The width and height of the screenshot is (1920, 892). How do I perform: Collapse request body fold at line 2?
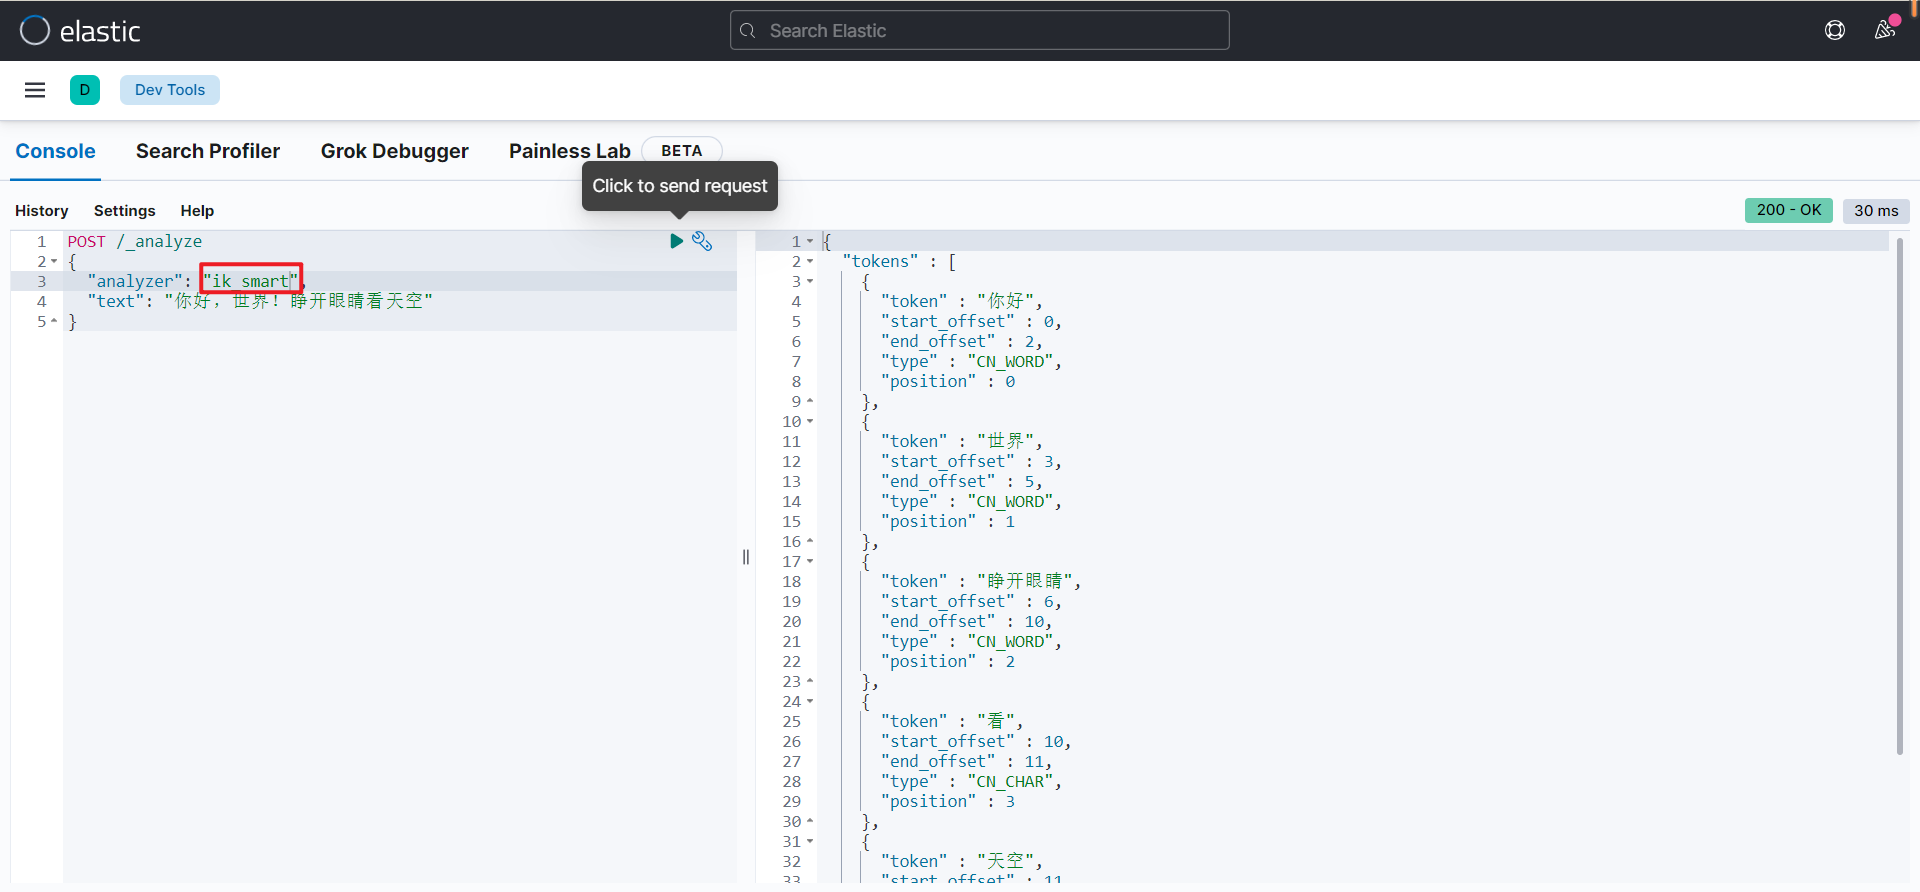[x=54, y=262]
